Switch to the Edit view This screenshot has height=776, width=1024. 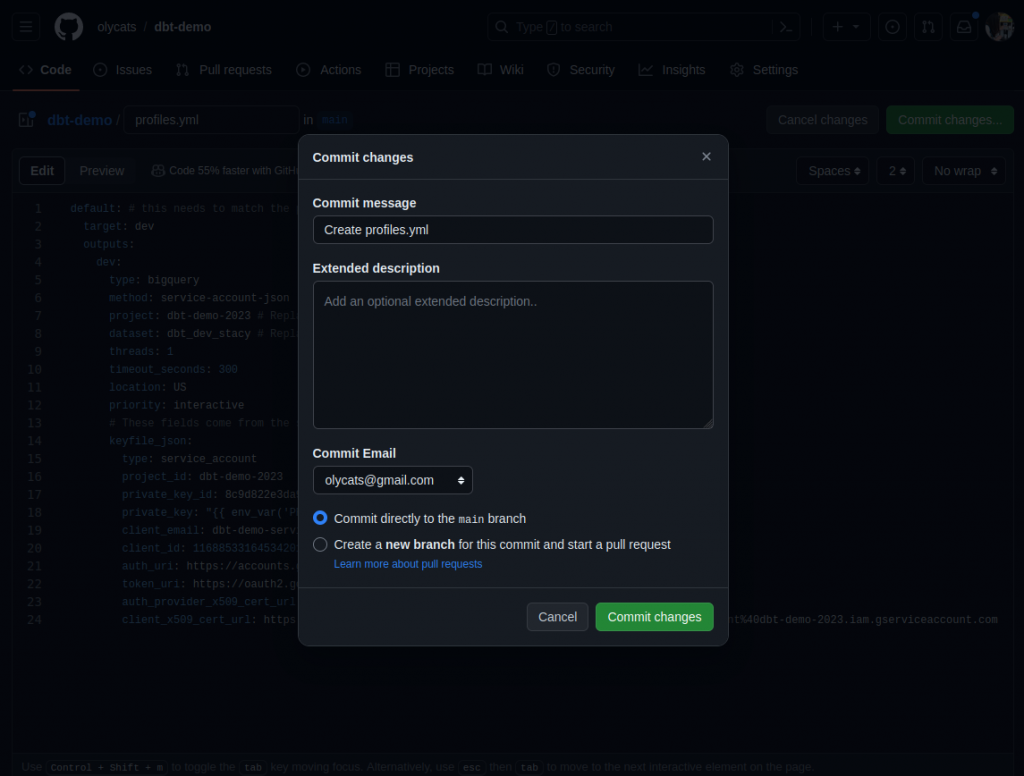tap(42, 171)
